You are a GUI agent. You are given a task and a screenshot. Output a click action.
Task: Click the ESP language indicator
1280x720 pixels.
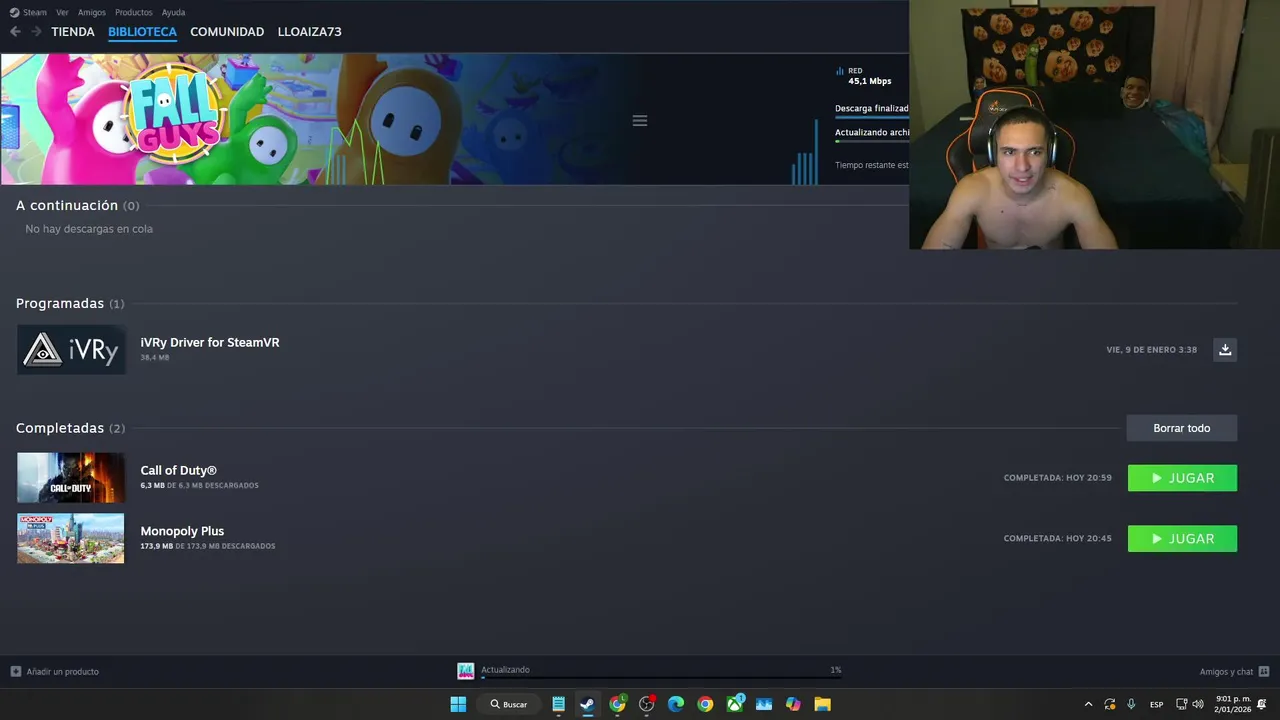tap(1156, 704)
